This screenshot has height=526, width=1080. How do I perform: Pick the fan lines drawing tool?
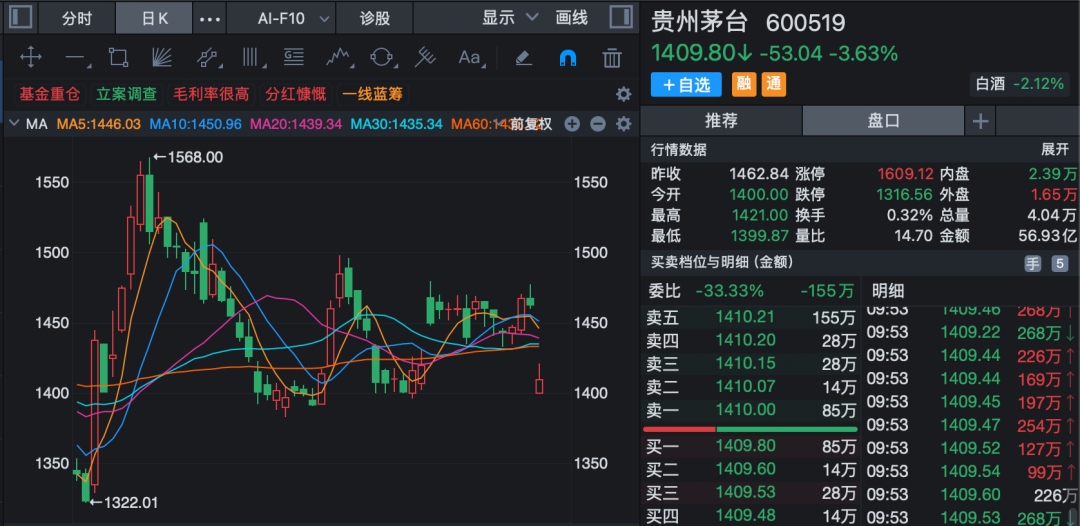[x=161, y=58]
